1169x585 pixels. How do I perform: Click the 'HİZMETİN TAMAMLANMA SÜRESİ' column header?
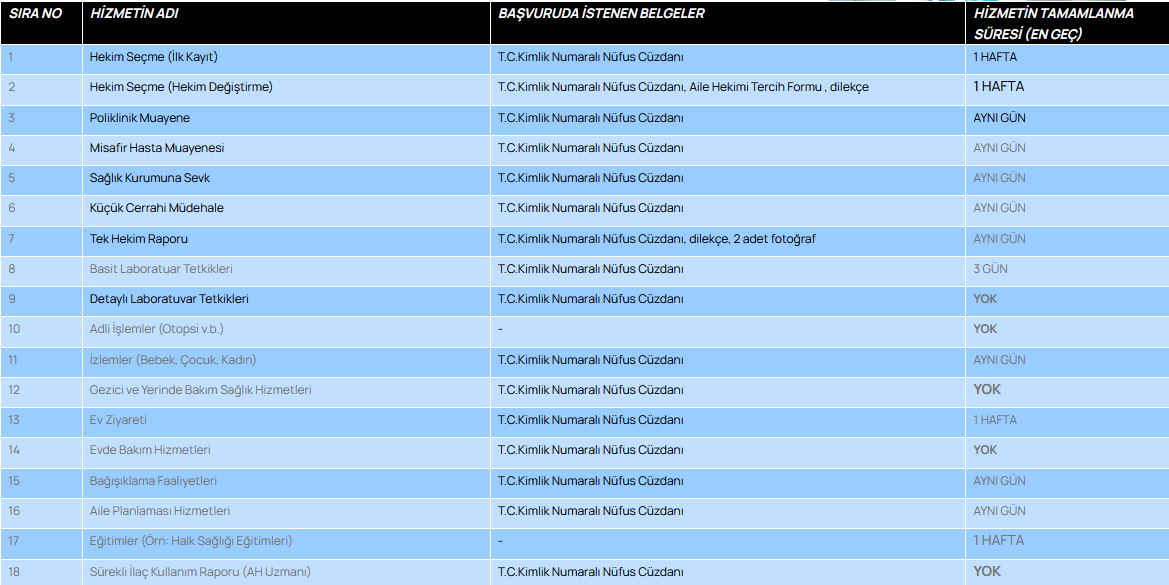click(x=1053, y=23)
